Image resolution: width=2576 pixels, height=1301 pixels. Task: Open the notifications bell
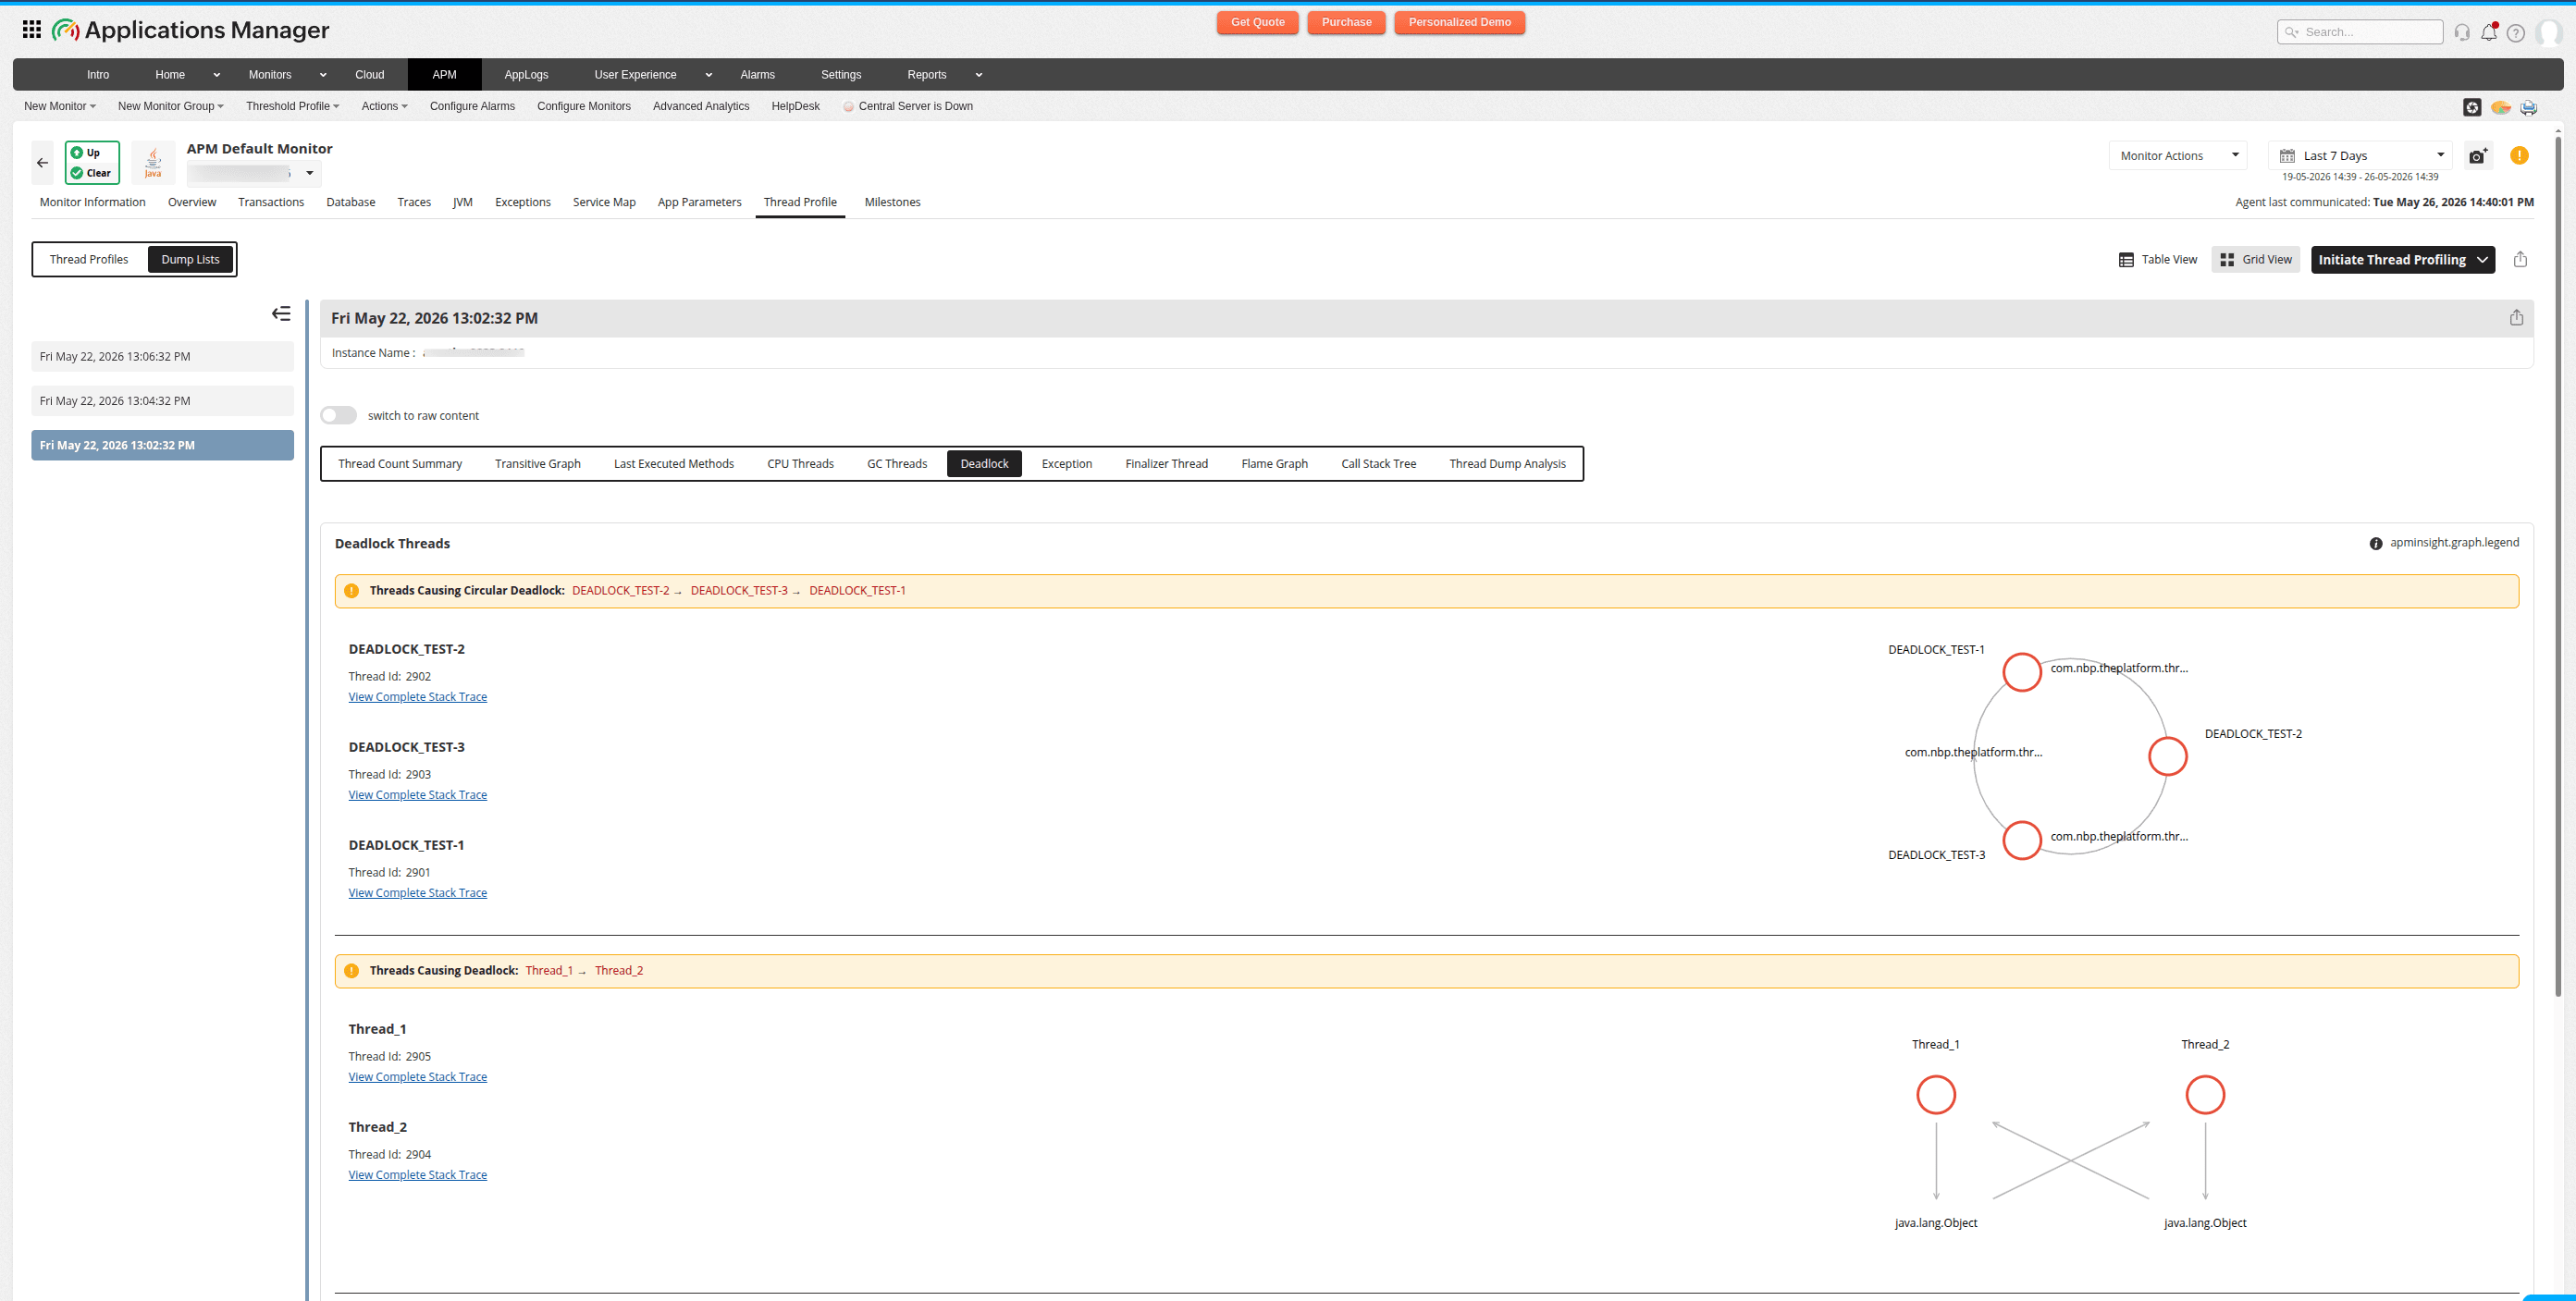coord(2489,32)
